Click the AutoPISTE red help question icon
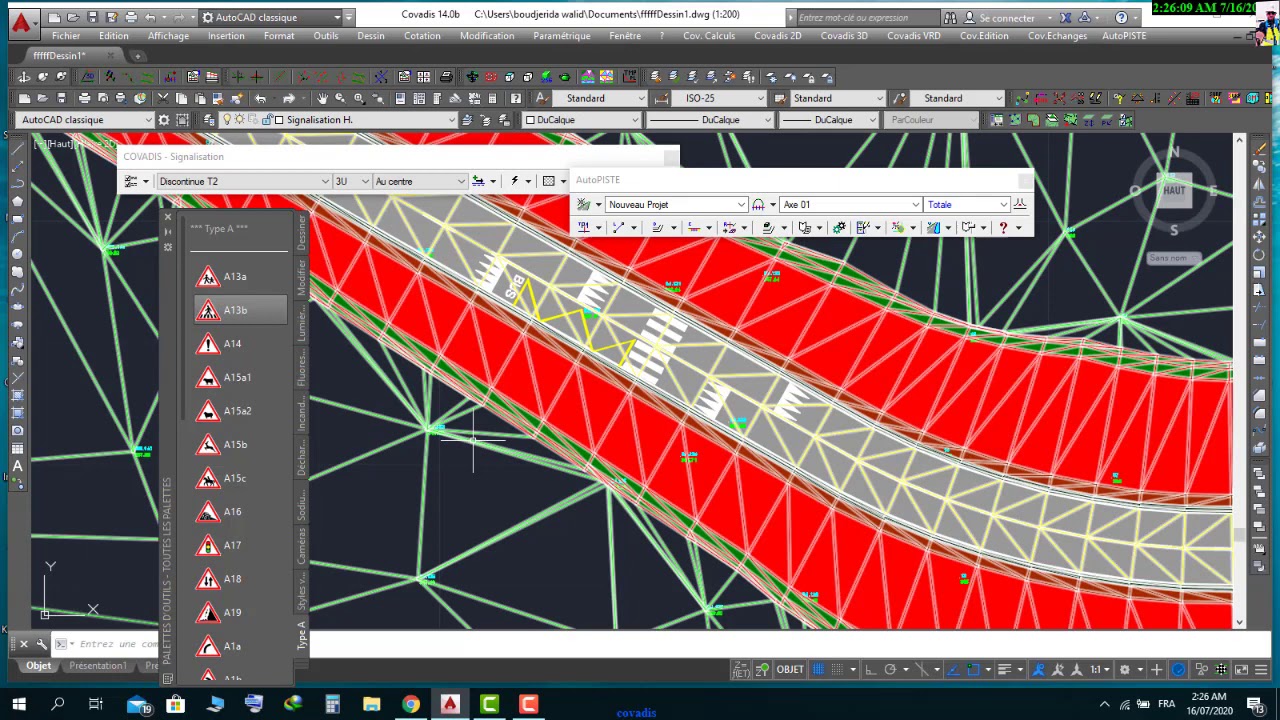 pyautogui.click(x=1003, y=228)
